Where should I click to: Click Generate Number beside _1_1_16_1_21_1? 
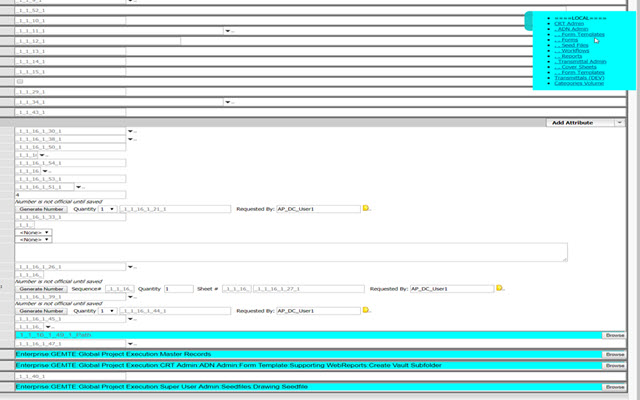coord(41,209)
